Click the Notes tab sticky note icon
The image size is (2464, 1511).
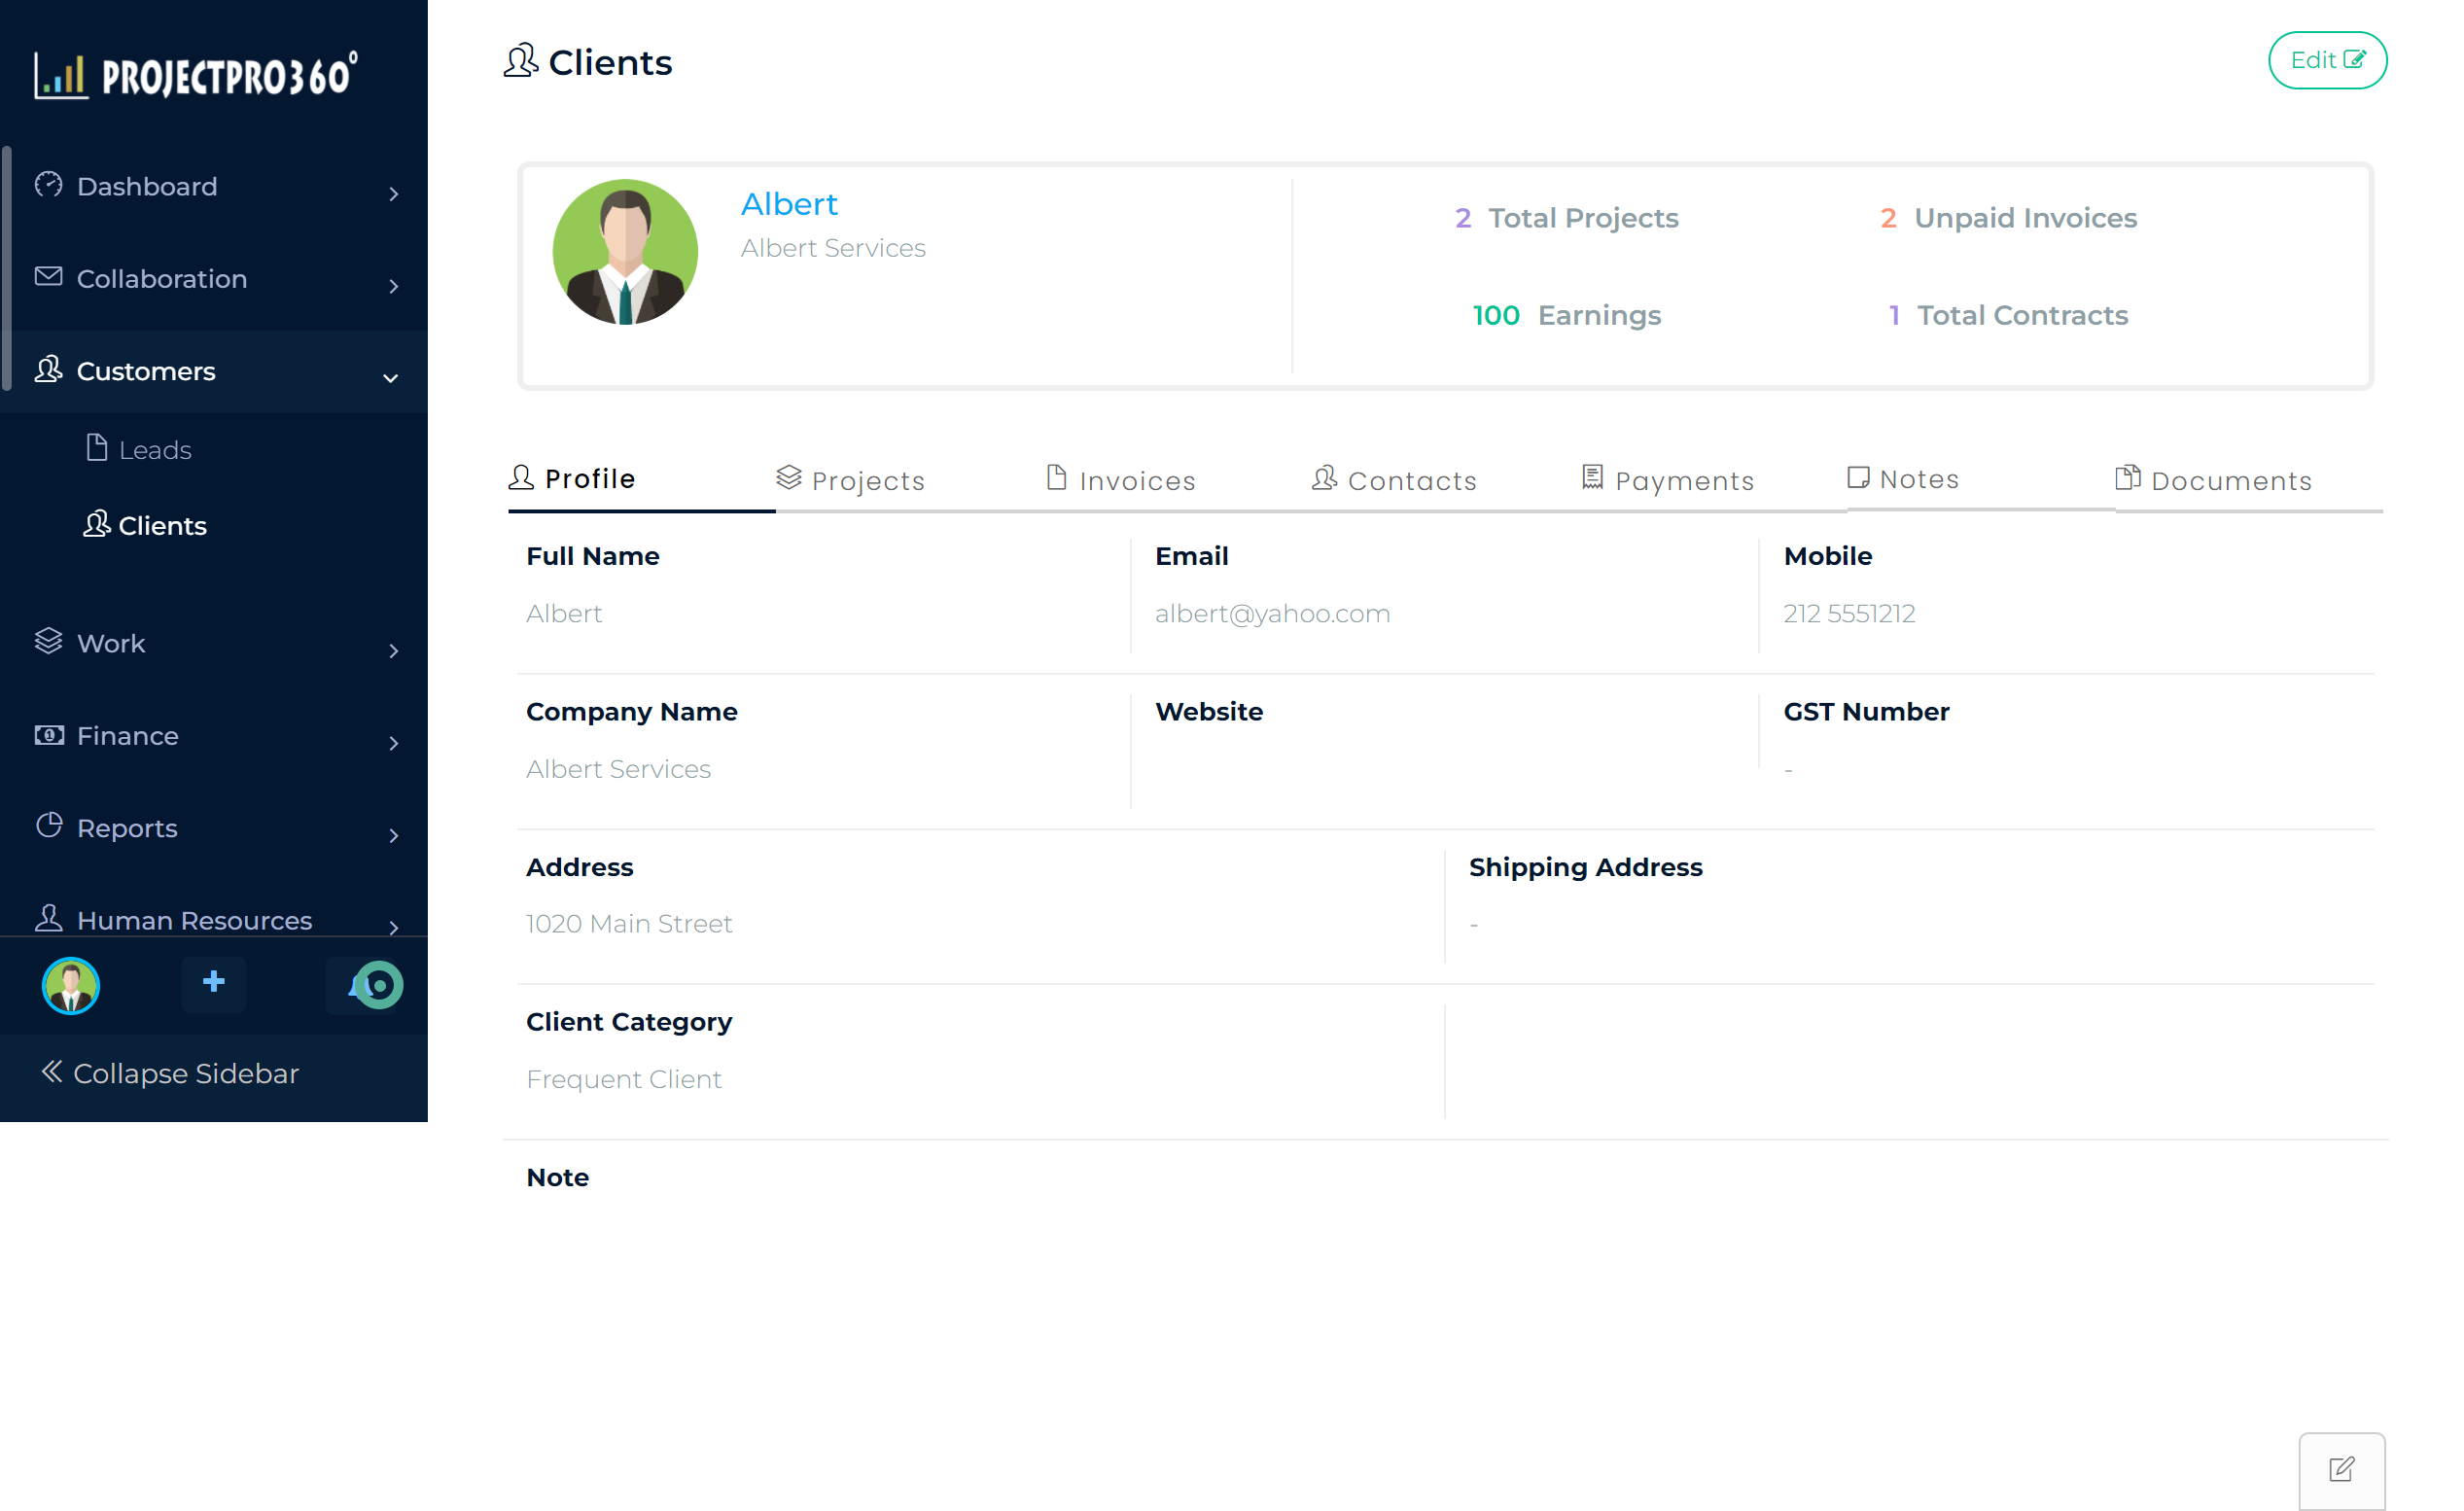click(1858, 477)
